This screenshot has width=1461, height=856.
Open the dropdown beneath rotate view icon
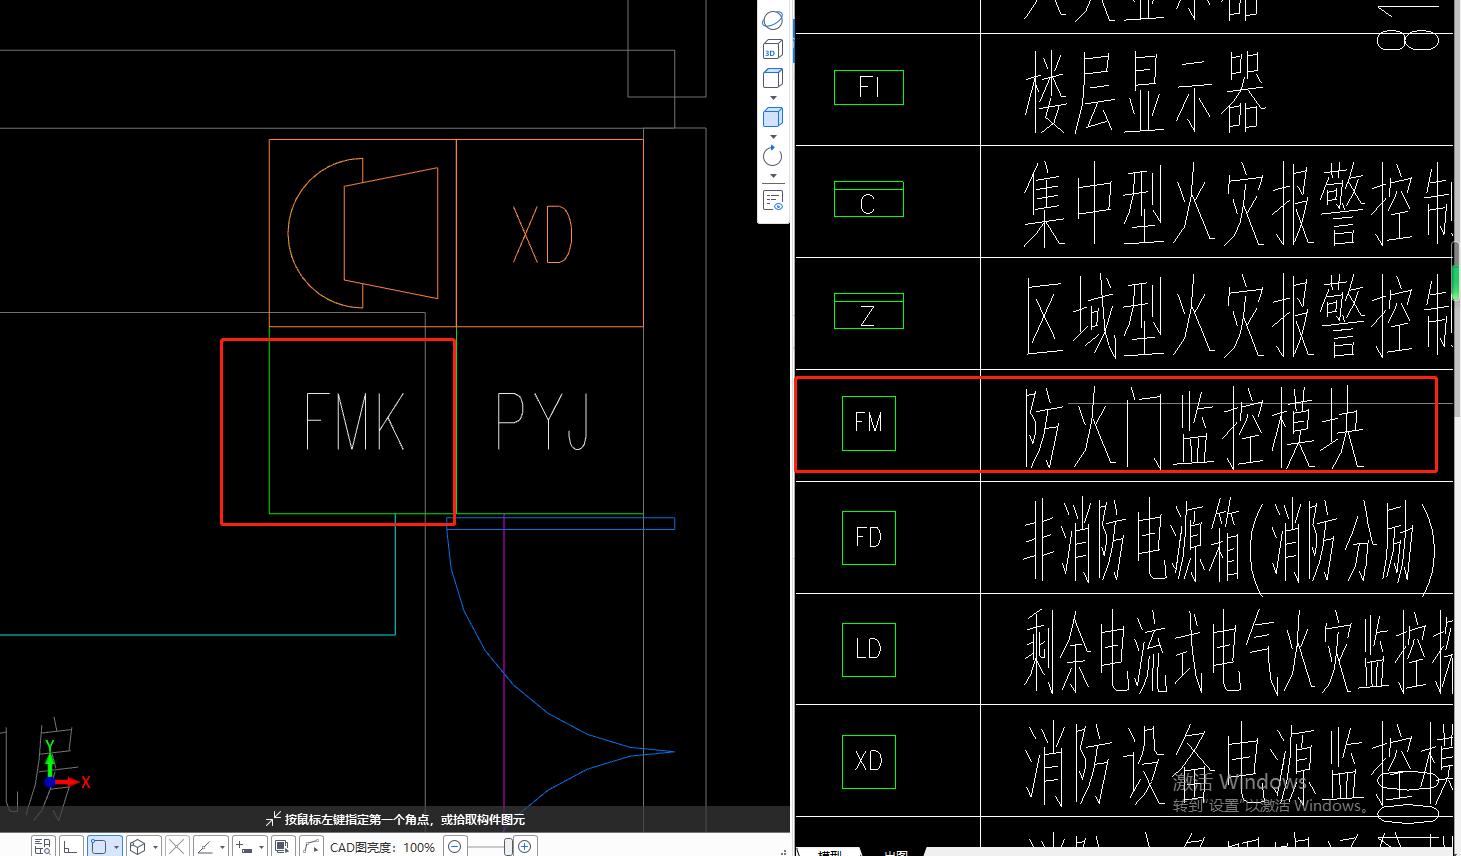coord(773,176)
